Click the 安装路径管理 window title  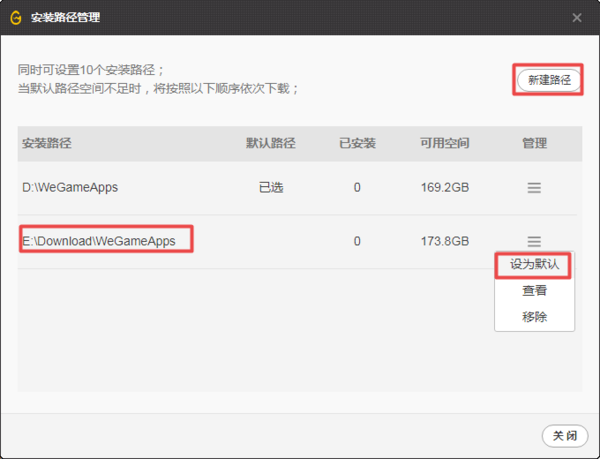pyautogui.click(x=65, y=18)
